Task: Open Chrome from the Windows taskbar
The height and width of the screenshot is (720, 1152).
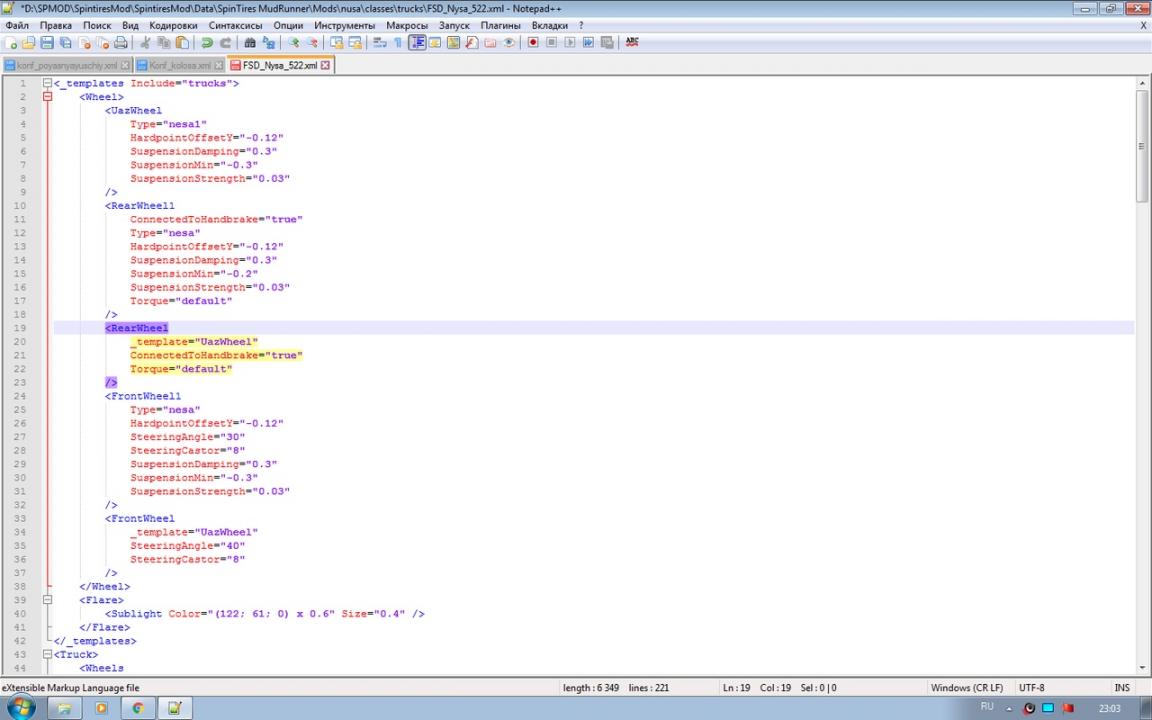Action: (137, 708)
